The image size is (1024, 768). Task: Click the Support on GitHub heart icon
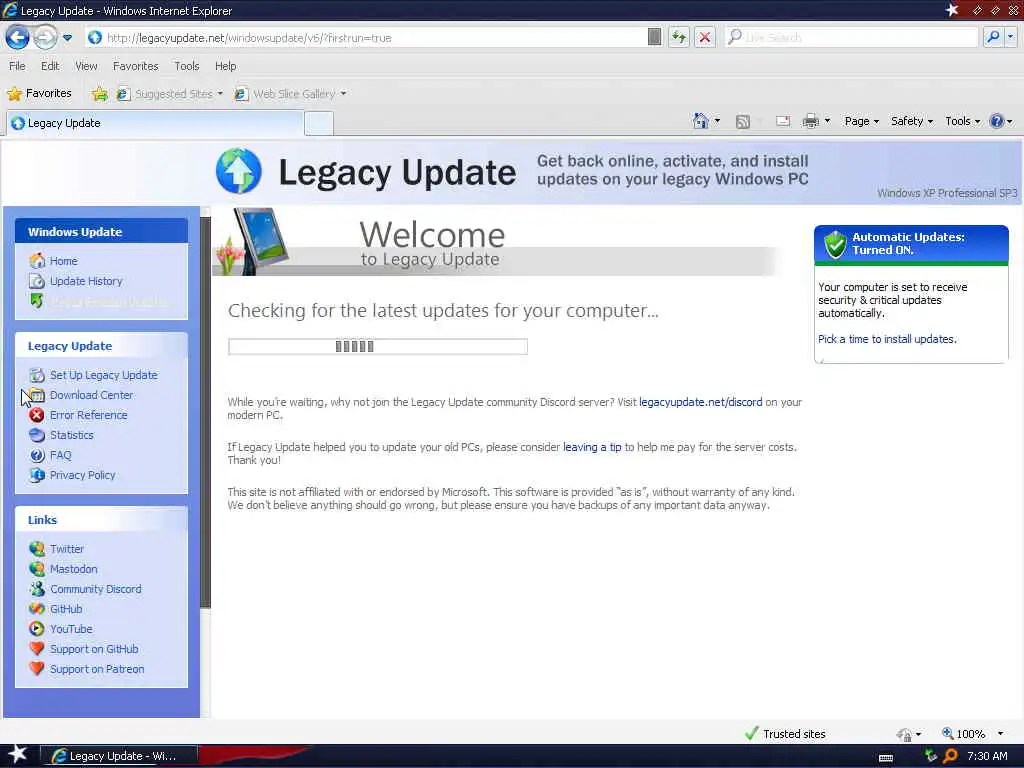pos(37,648)
